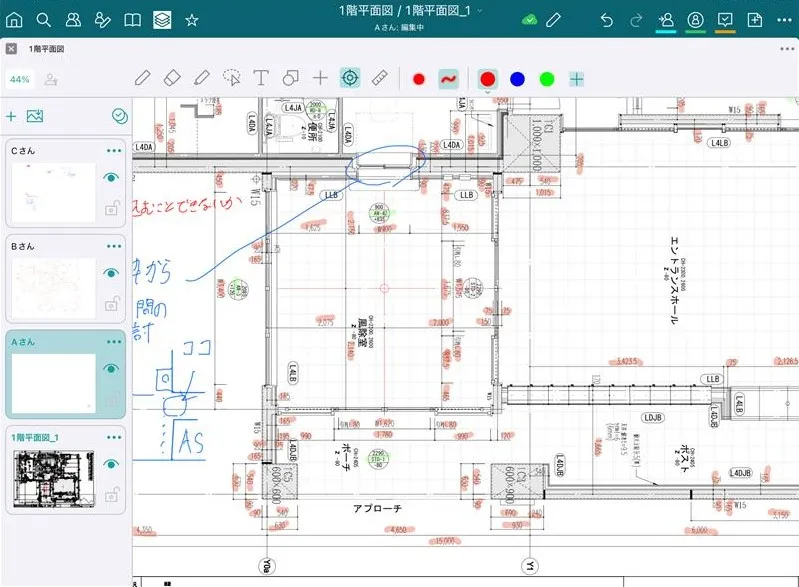Add a new layer with plus button

[12, 117]
